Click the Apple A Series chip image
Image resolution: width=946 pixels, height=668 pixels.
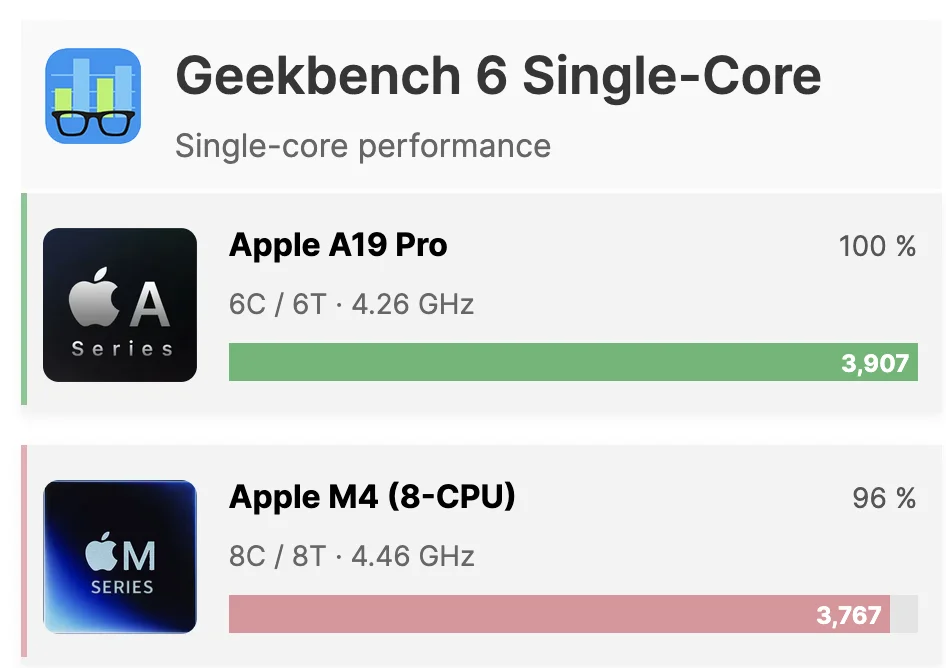(120, 305)
